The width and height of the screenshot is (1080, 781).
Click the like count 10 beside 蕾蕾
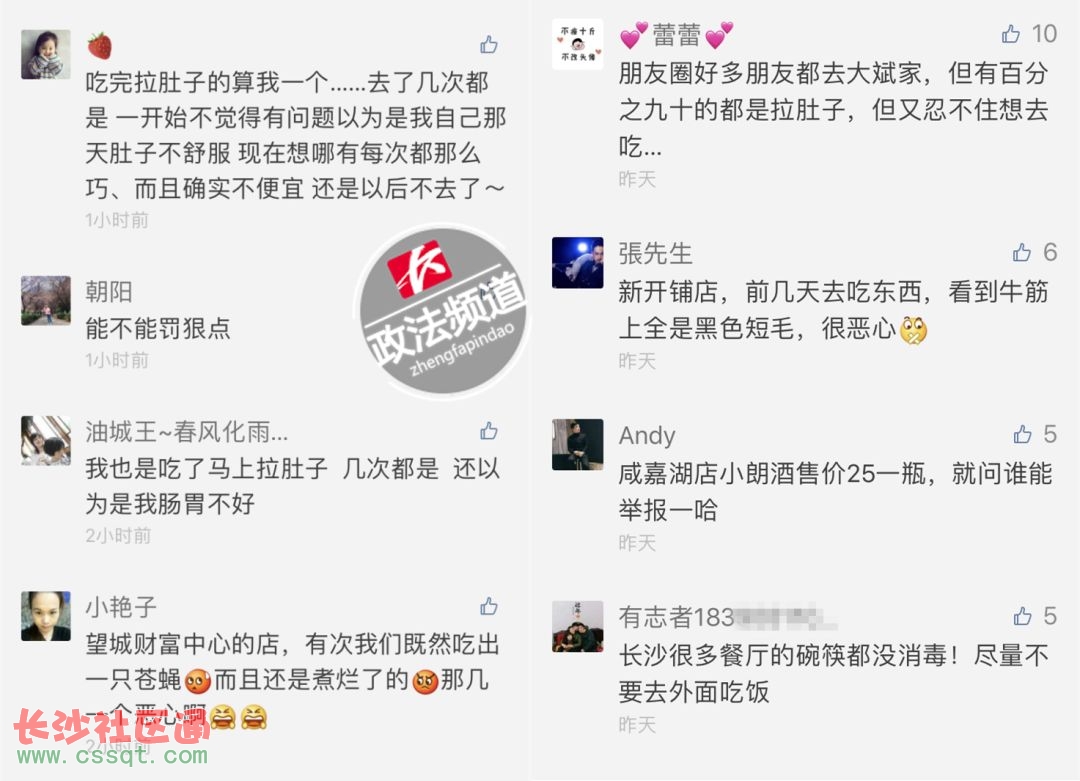(1044, 33)
